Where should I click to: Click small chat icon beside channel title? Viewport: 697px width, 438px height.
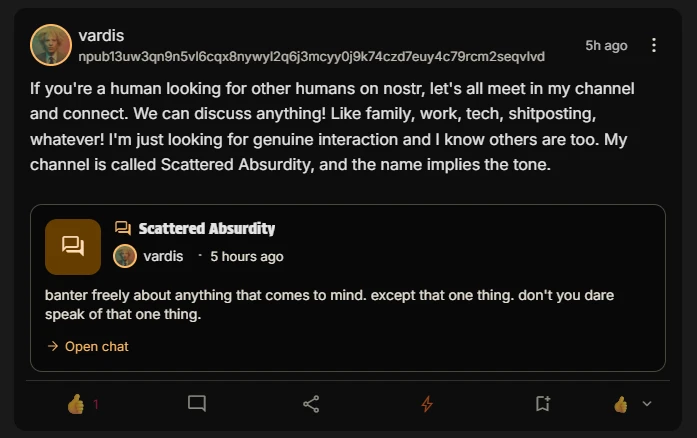(124, 229)
